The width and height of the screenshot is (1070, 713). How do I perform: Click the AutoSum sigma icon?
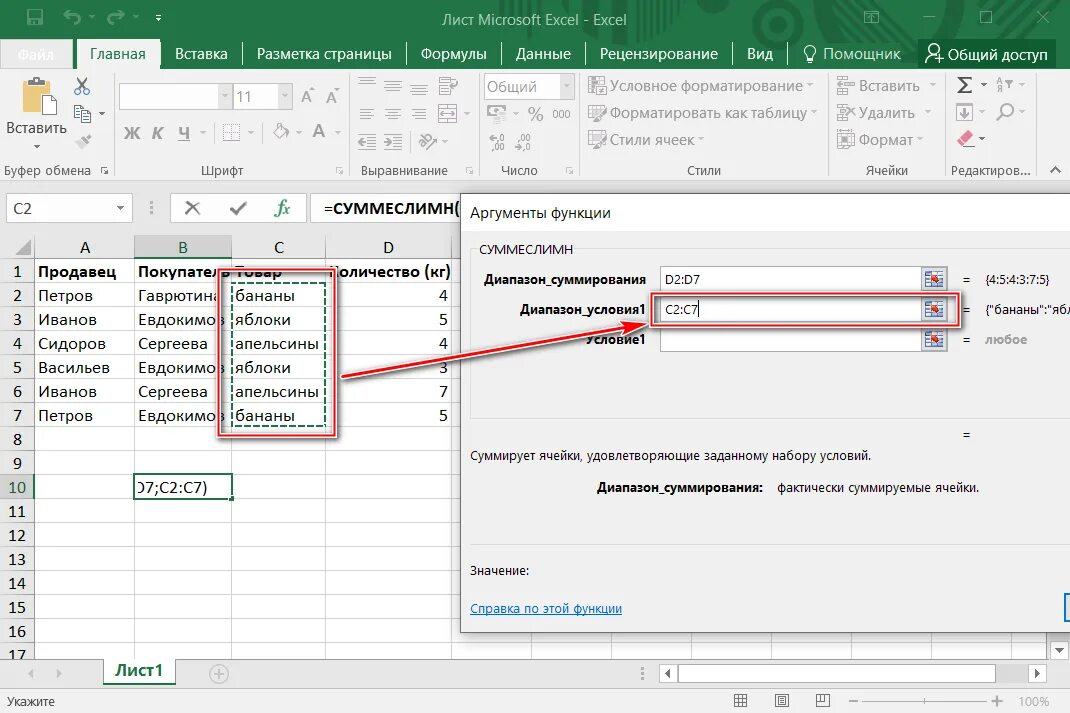click(x=964, y=85)
